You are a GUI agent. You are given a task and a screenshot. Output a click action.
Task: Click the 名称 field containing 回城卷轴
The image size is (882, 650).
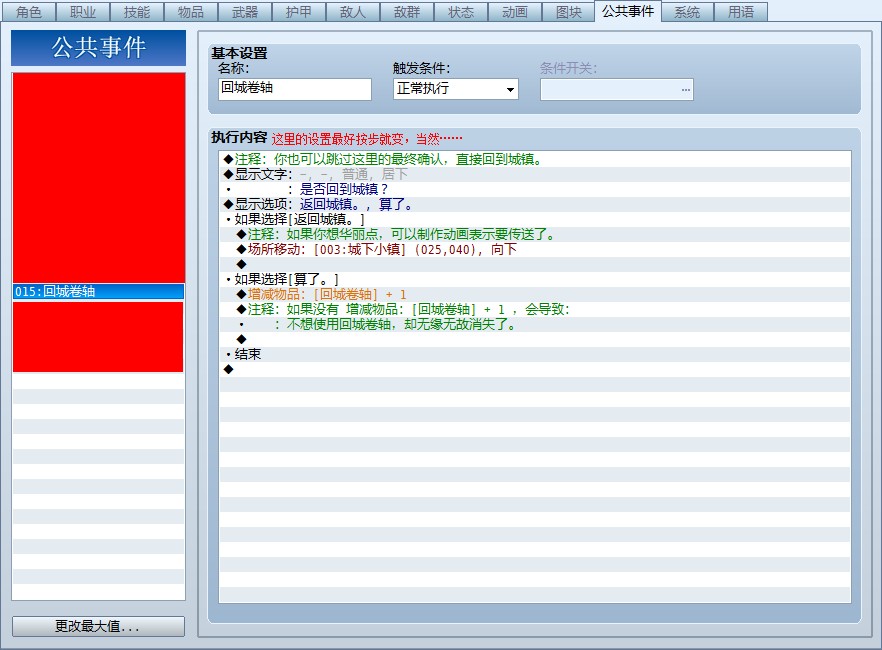coord(295,89)
